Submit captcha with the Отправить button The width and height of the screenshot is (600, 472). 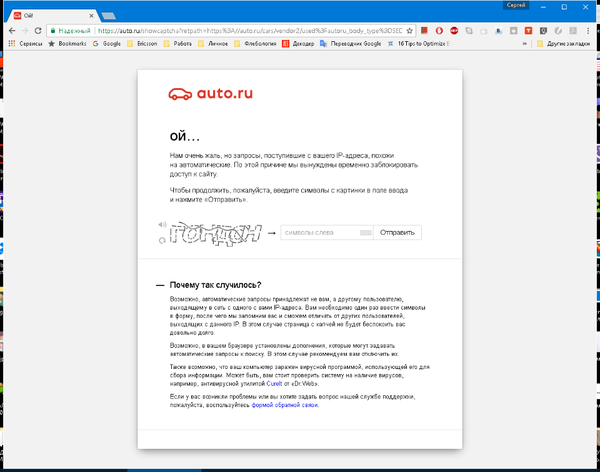pyautogui.click(x=397, y=232)
